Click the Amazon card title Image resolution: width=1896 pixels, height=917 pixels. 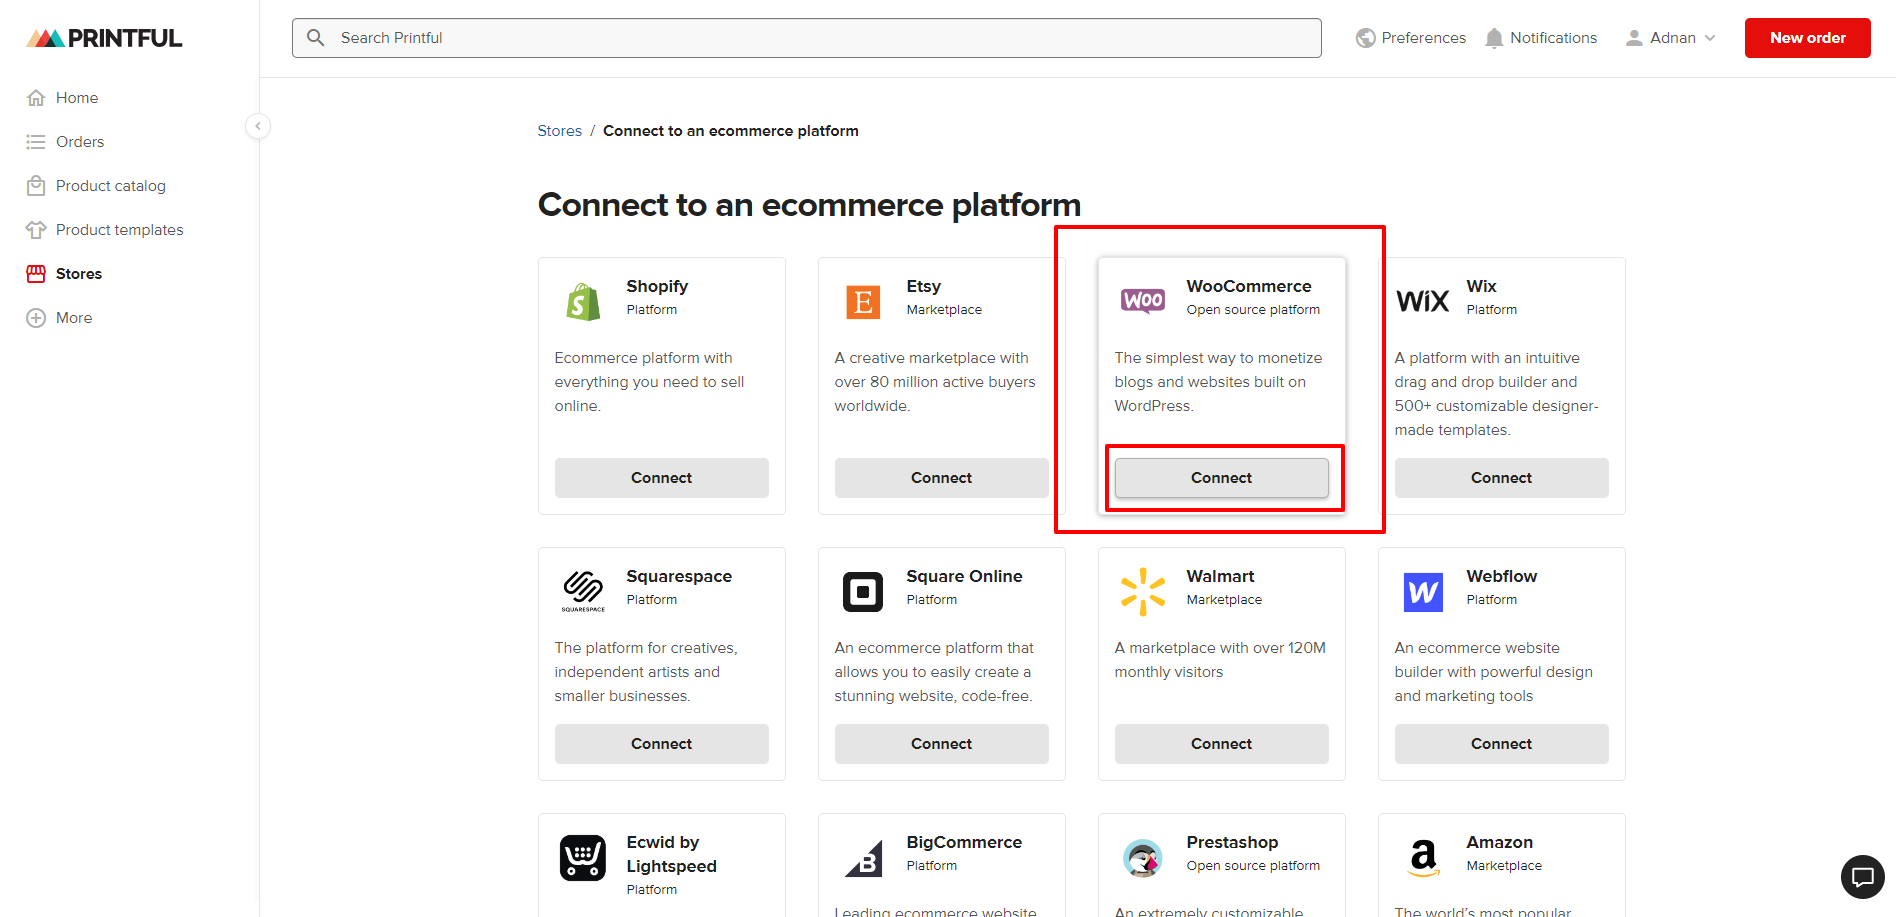pos(1499,842)
